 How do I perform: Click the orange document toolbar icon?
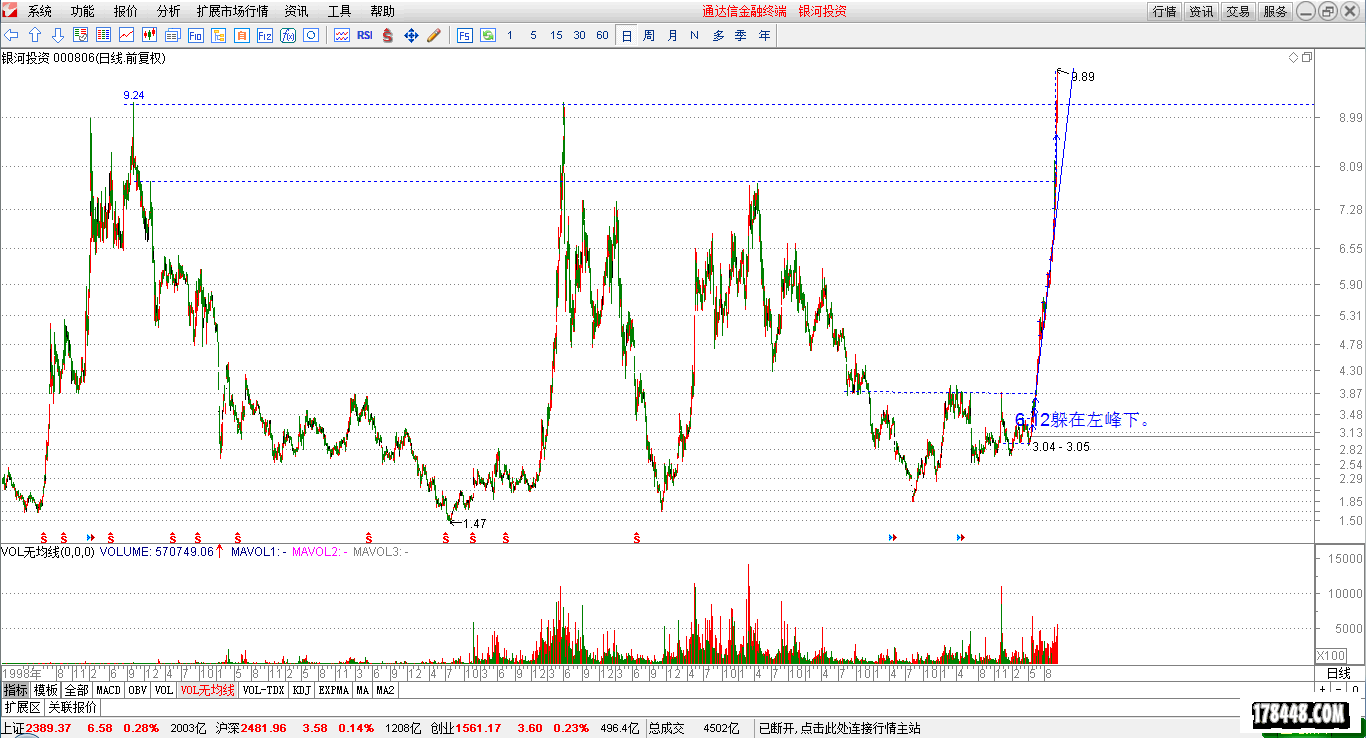[x=241, y=35]
